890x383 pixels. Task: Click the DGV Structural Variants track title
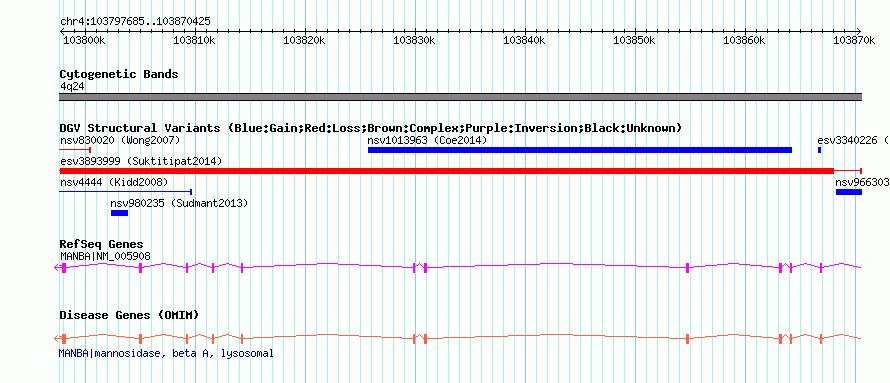[x=371, y=128]
